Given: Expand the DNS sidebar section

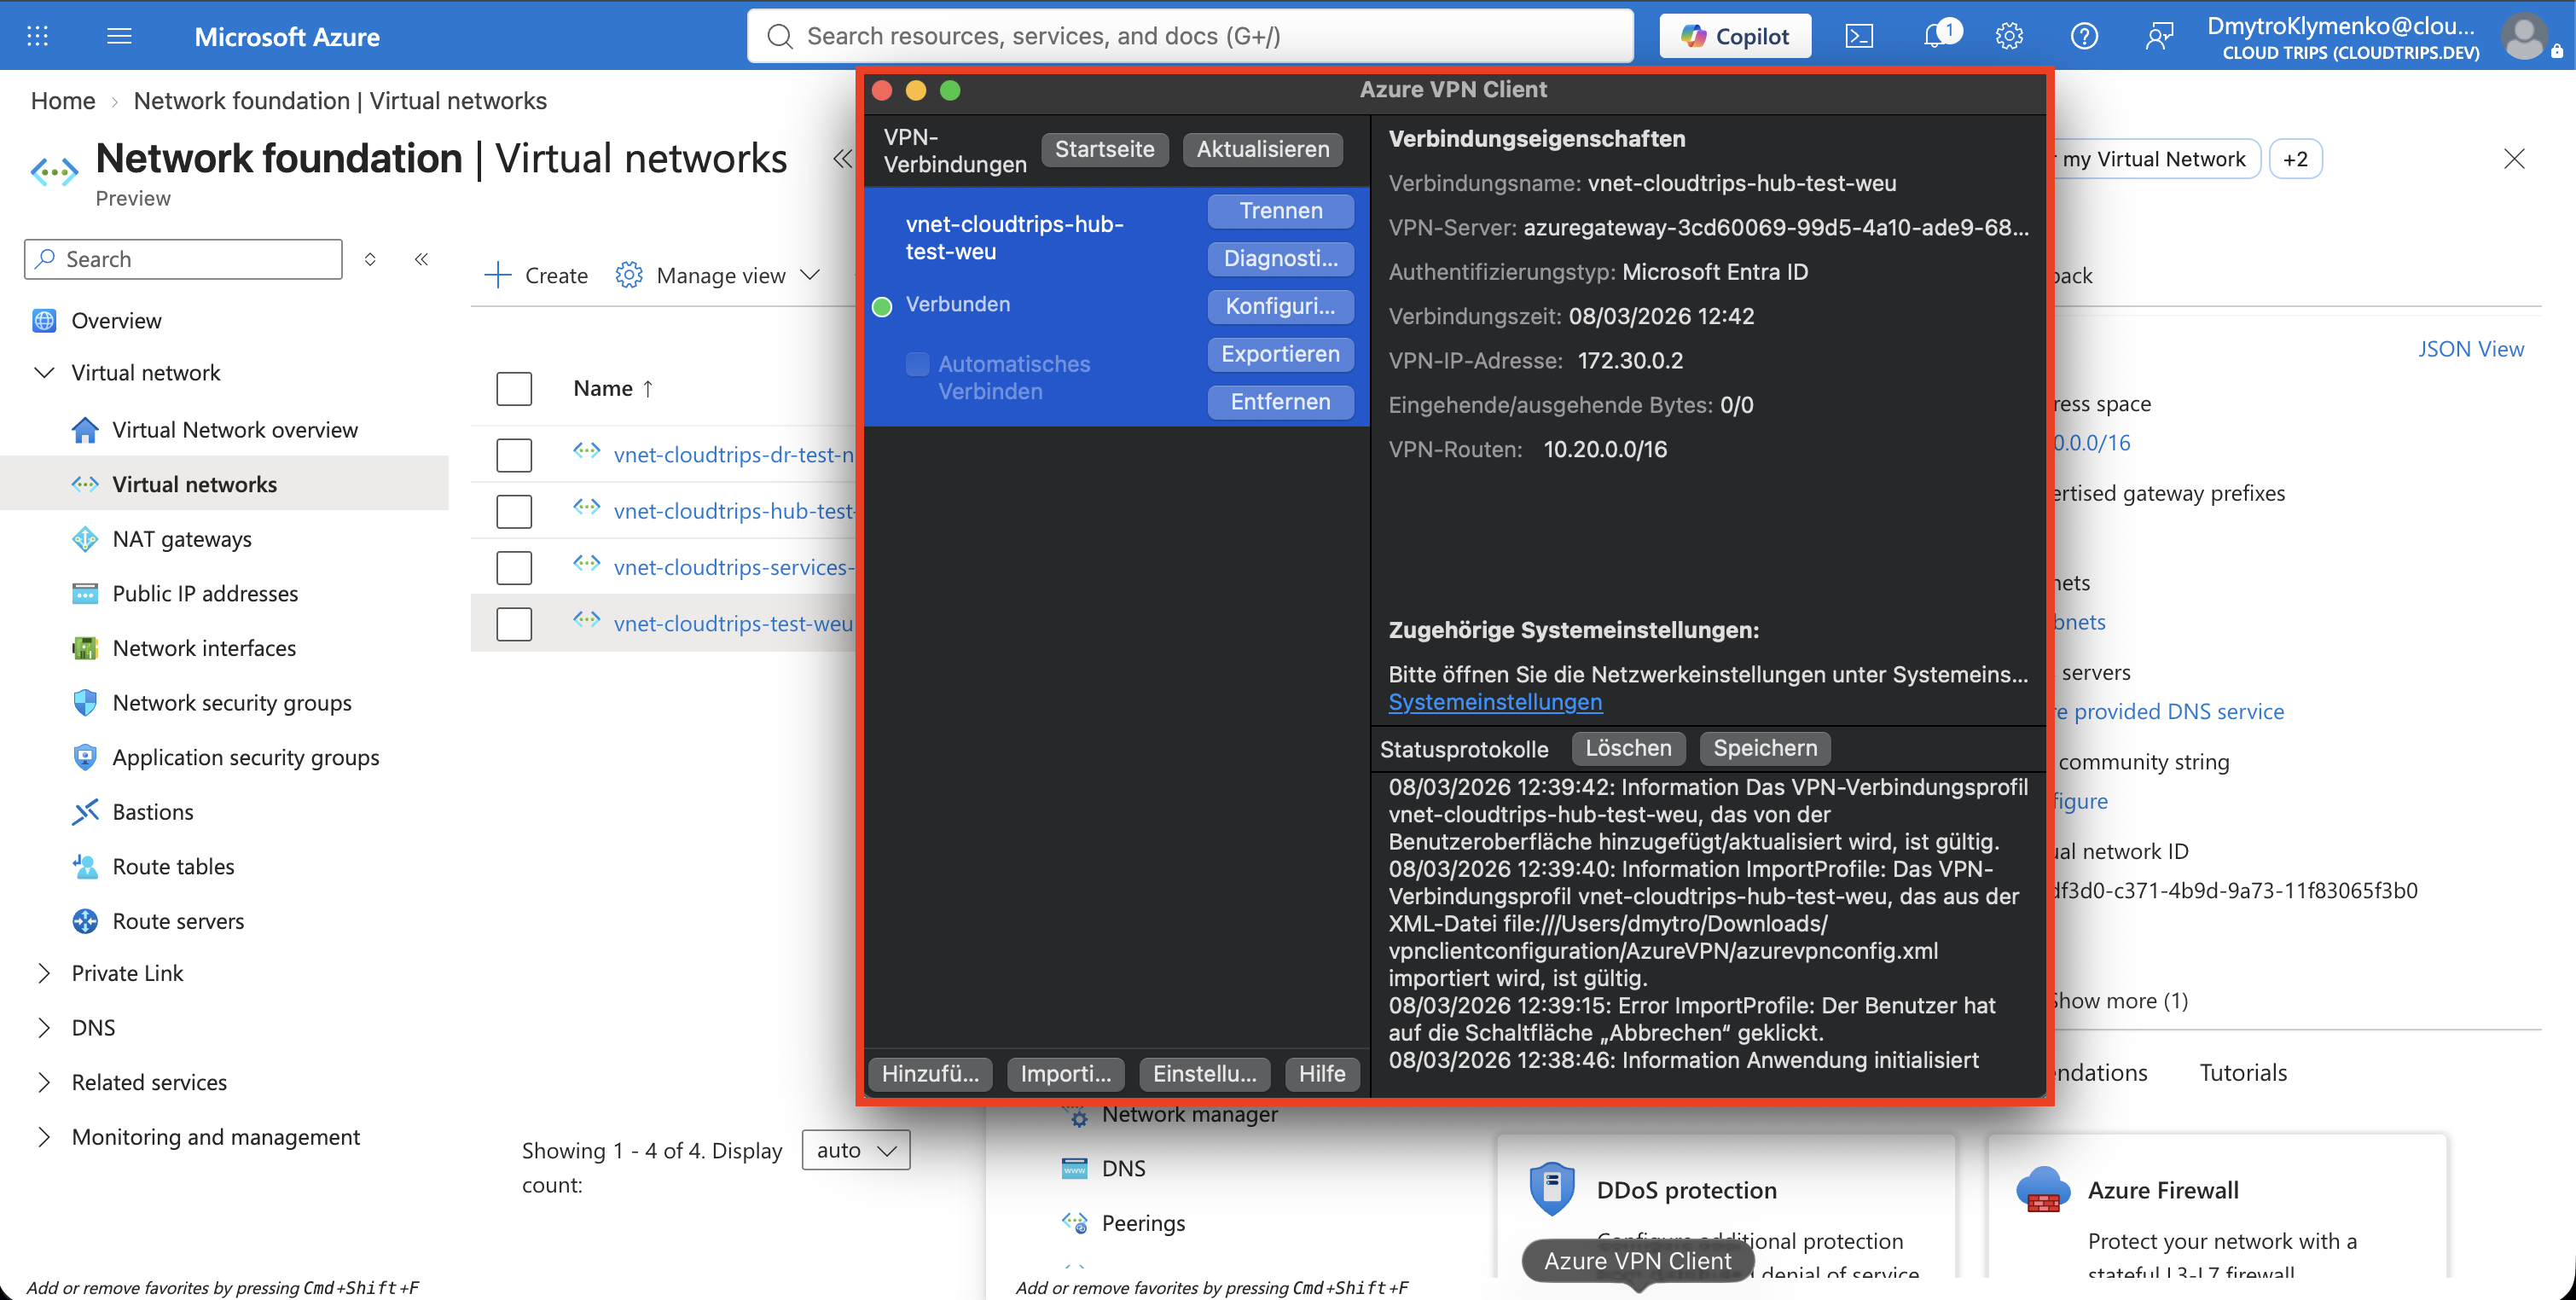Looking at the screenshot, I should (x=44, y=1028).
